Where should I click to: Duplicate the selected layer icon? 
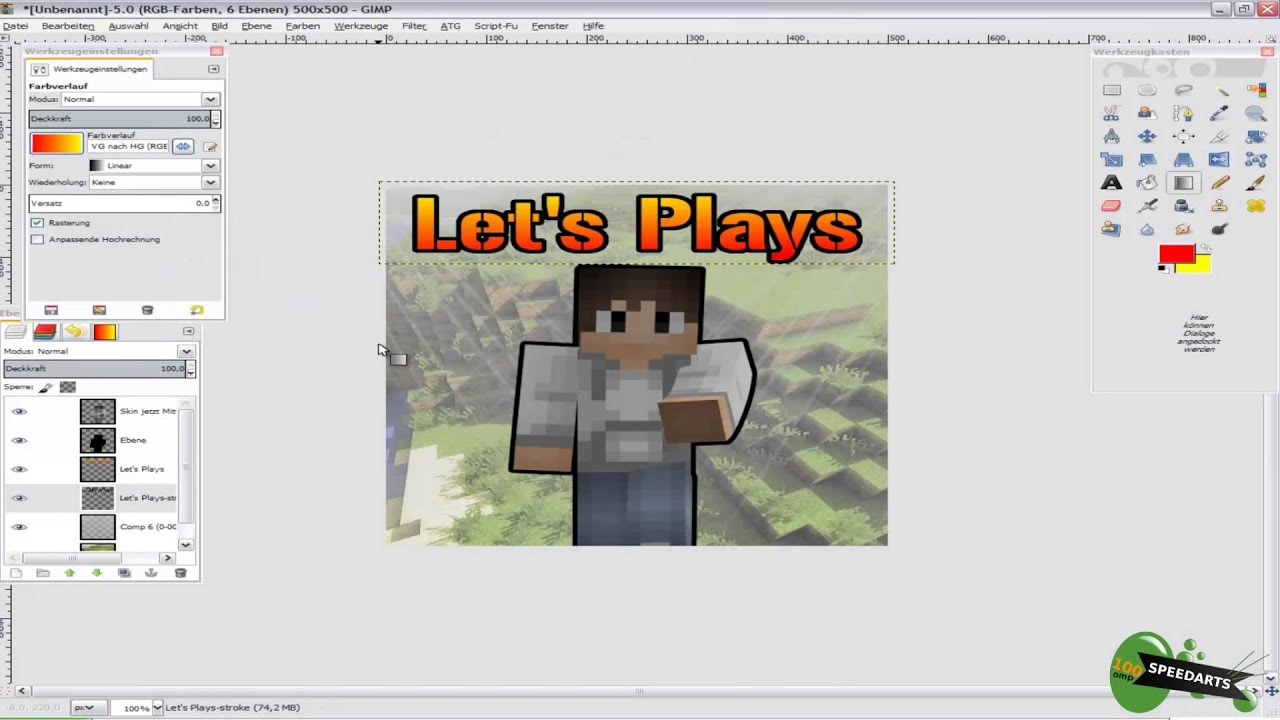point(125,573)
